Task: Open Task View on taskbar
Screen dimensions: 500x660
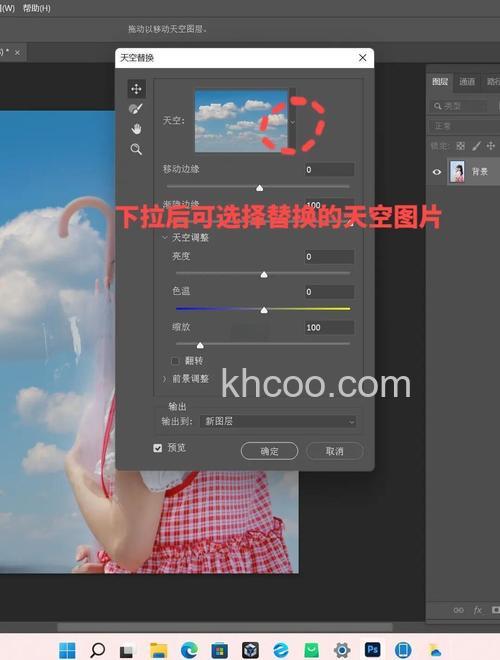Action: pos(126,651)
